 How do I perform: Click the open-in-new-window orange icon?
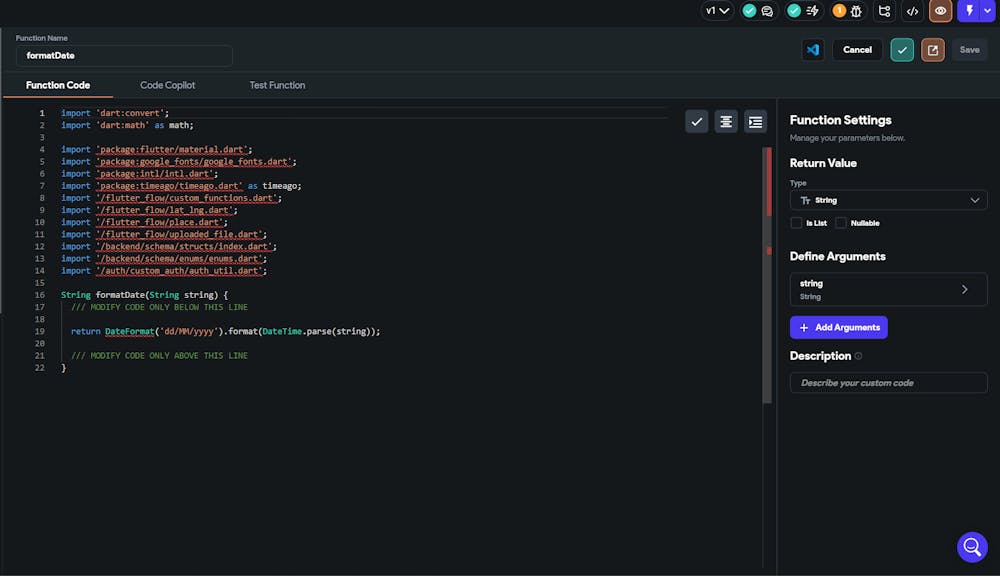(932, 50)
